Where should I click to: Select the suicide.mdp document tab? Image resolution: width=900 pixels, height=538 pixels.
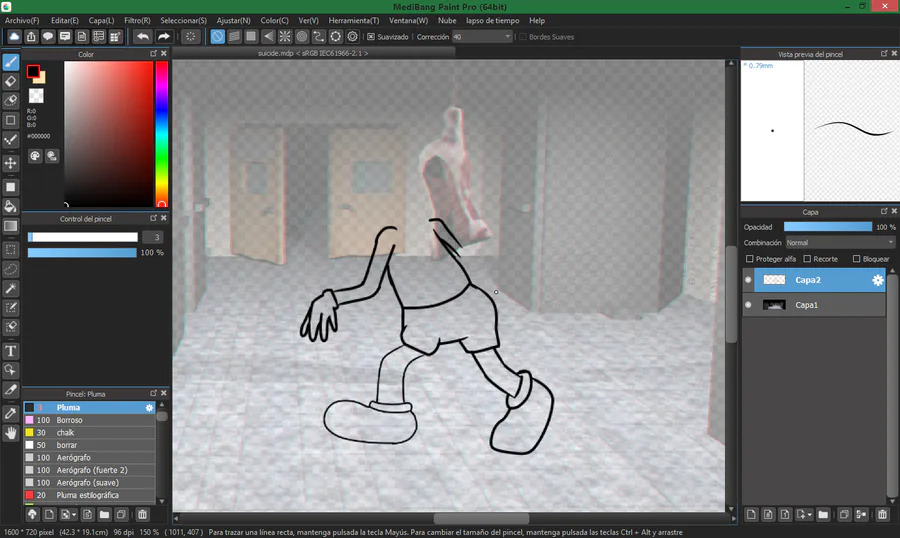pos(313,53)
